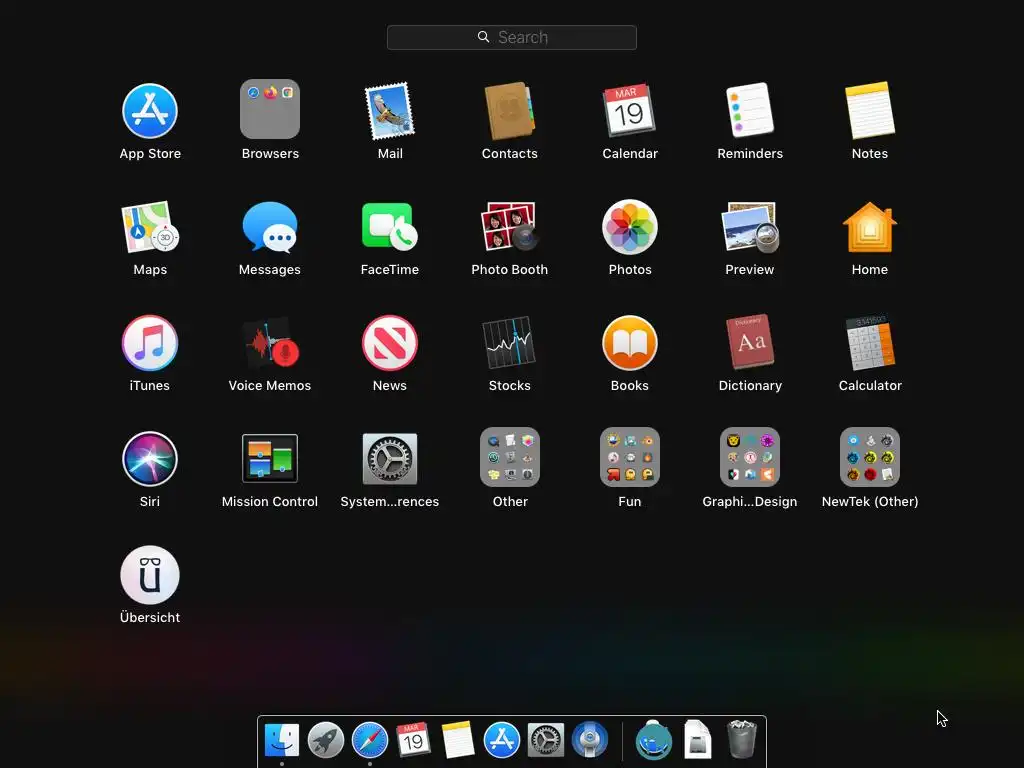Open the News app
This screenshot has height=768, width=1024.
click(390, 343)
